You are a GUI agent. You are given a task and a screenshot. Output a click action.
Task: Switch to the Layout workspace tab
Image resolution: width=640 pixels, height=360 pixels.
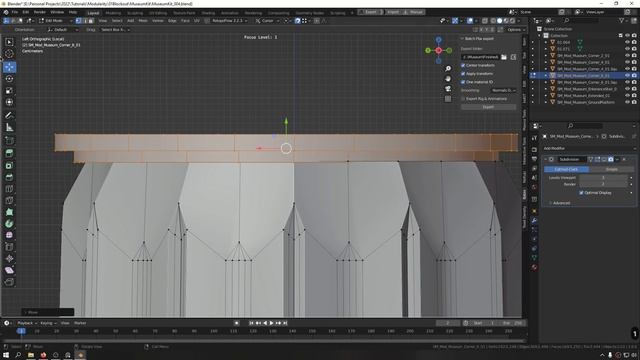(93, 13)
